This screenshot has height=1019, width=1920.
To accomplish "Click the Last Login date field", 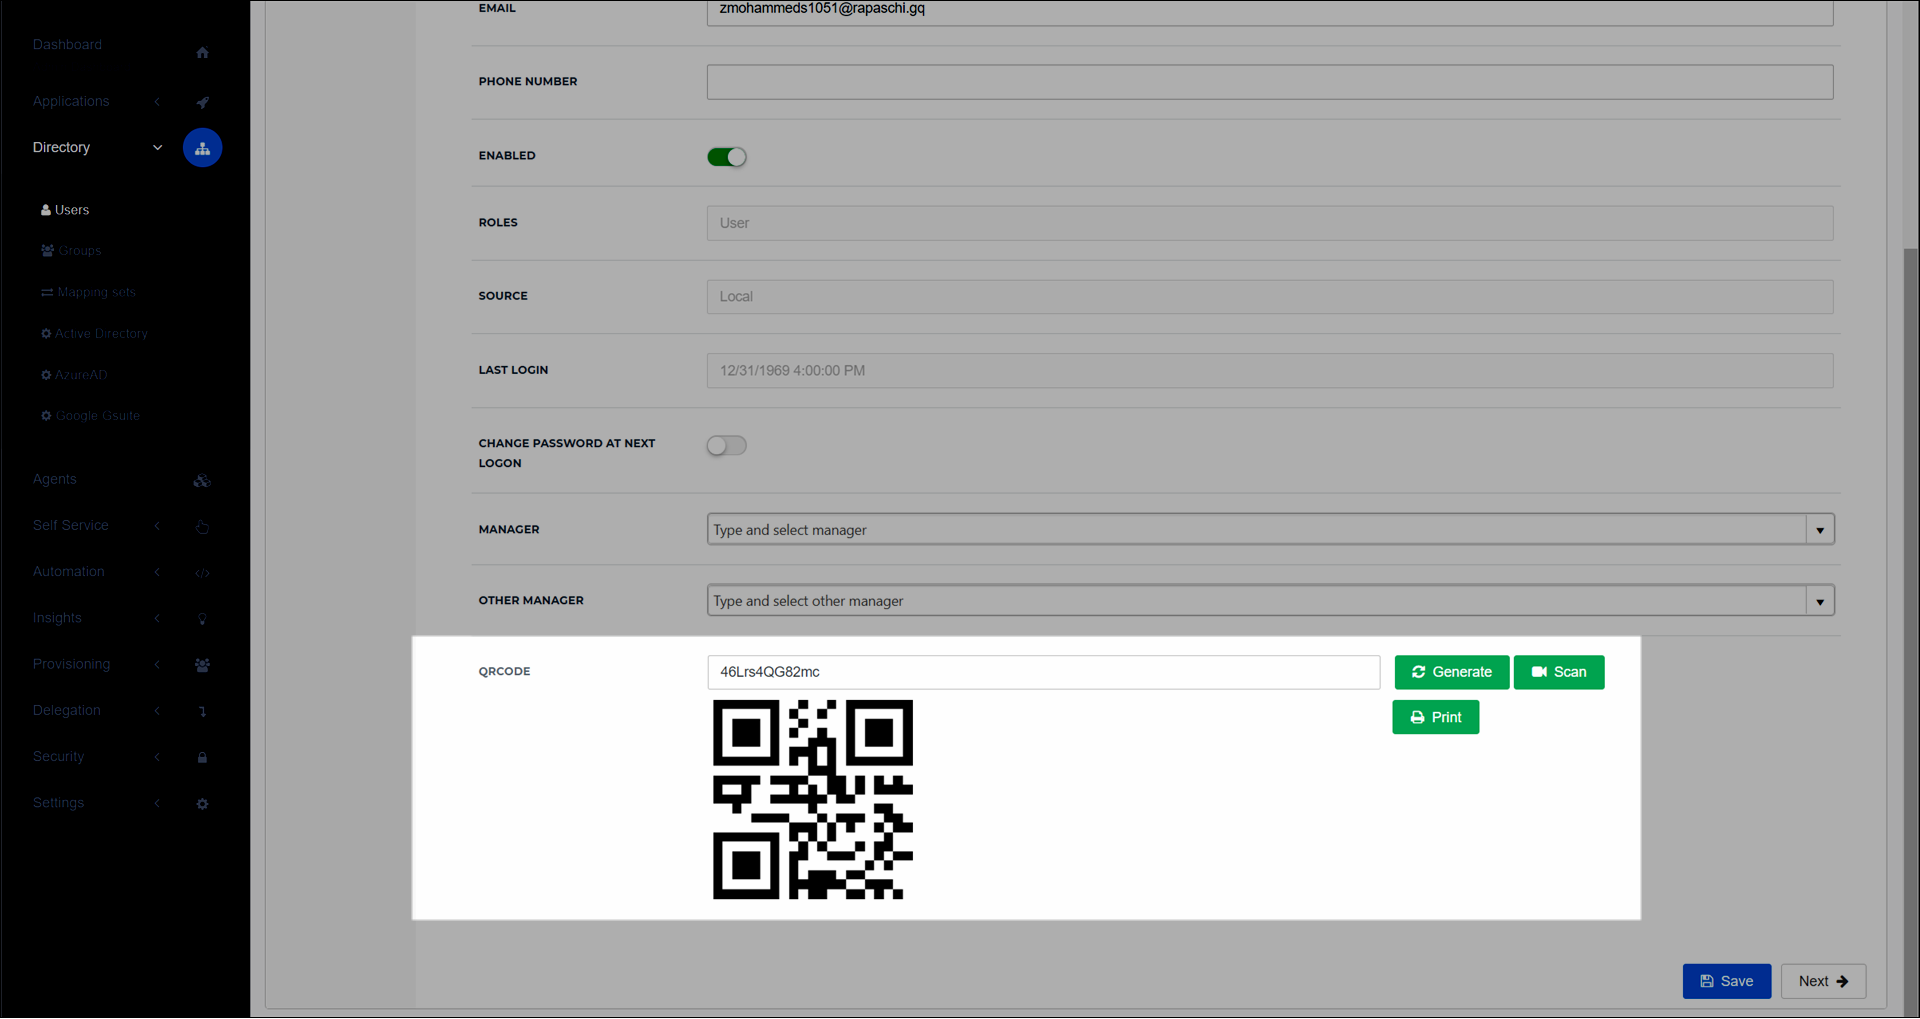I will click(x=1269, y=371).
